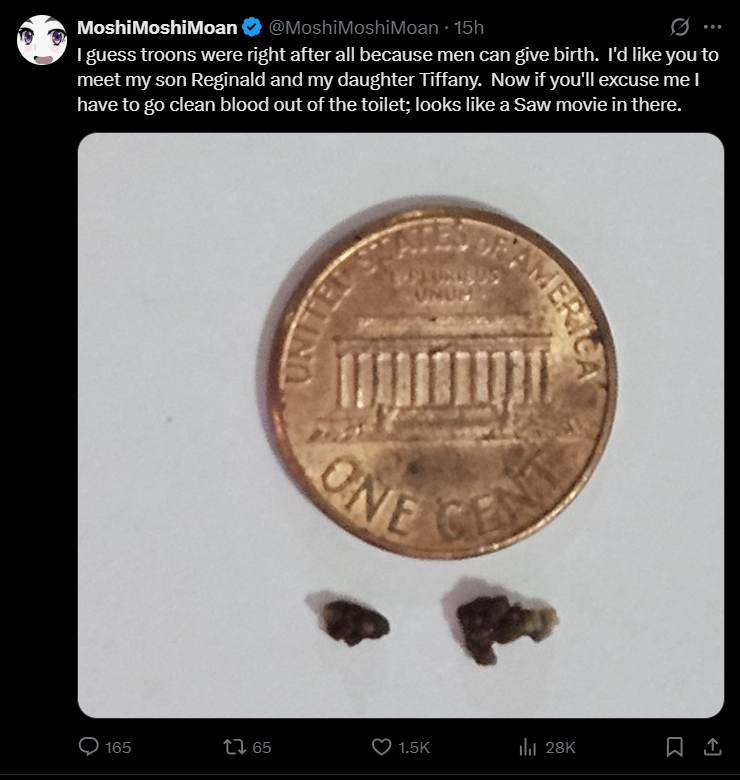The width and height of the screenshot is (740, 780).
Task: Click the tweet line mentioning Saw movie
Action: [x=379, y=104]
